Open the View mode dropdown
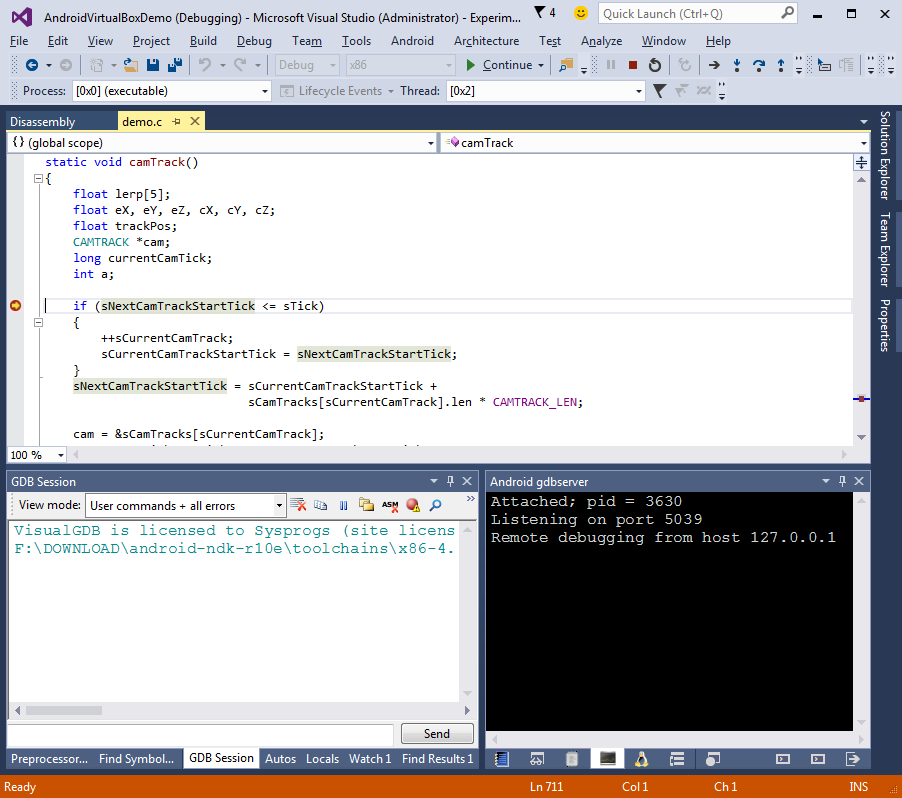The height and width of the screenshot is (798, 902). tap(279, 506)
